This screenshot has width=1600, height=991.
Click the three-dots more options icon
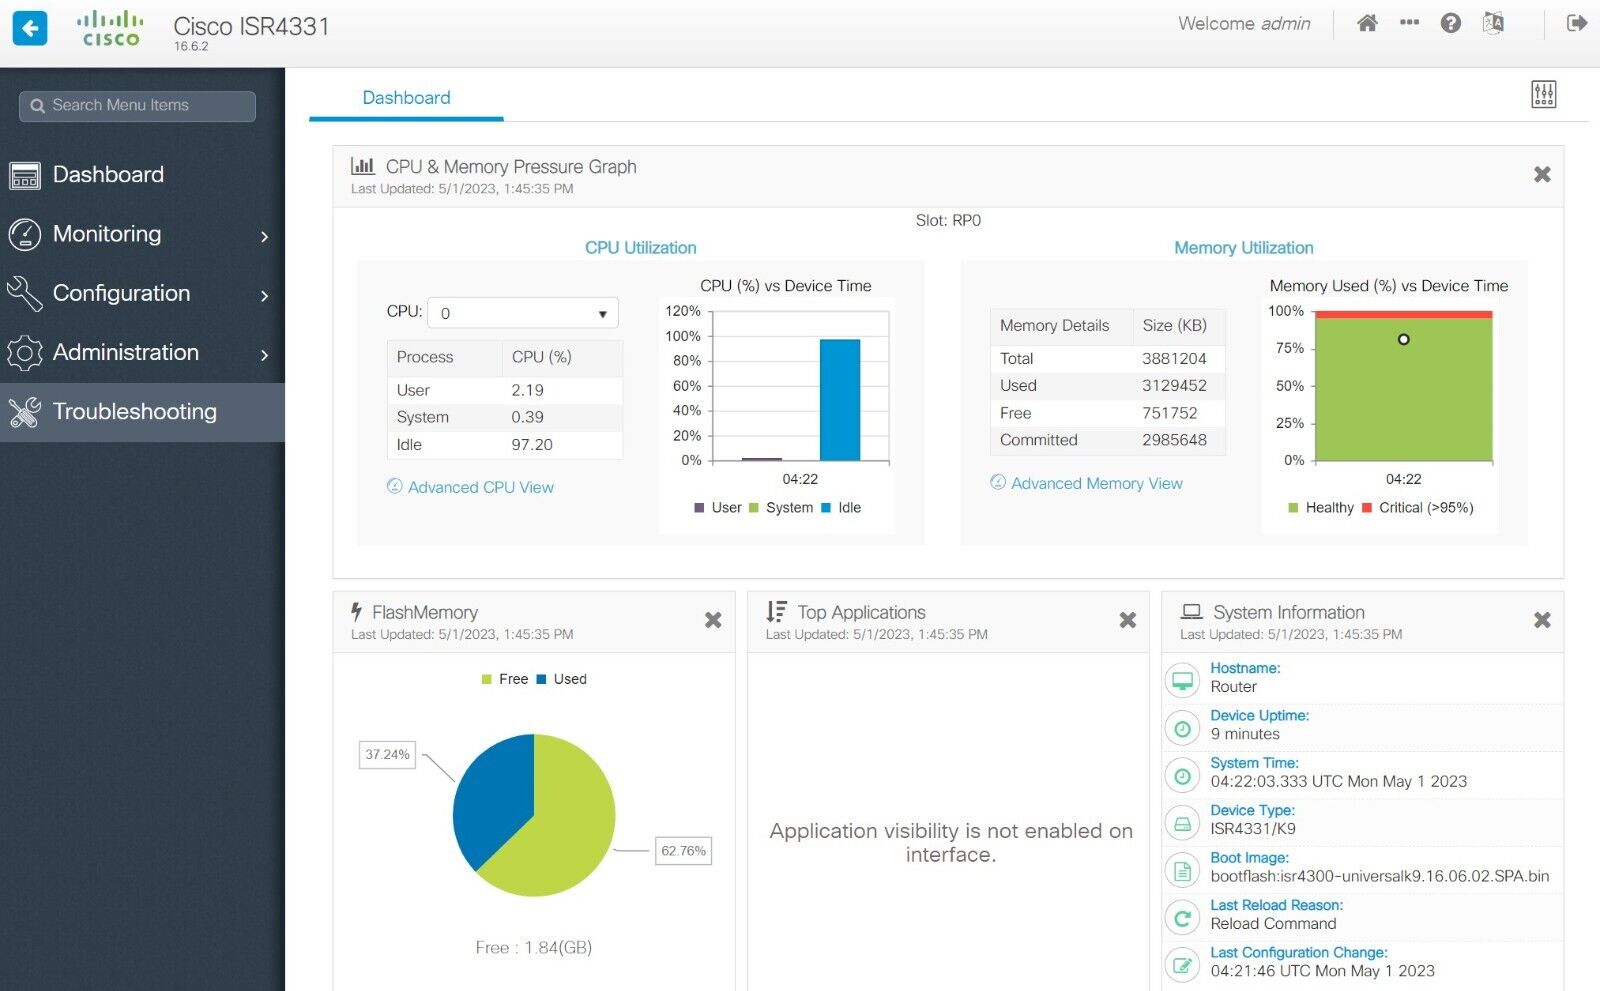[1409, 23]
